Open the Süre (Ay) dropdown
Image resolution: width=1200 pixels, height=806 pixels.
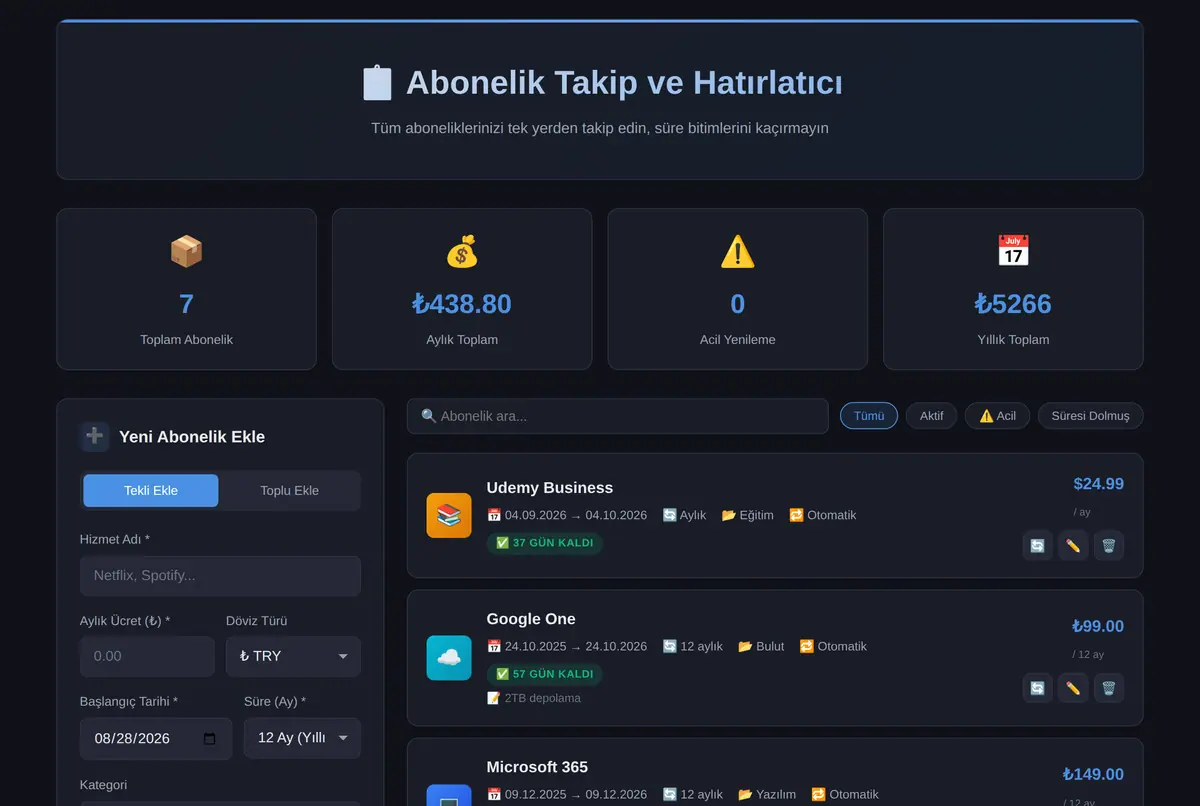tap(302, 738)
